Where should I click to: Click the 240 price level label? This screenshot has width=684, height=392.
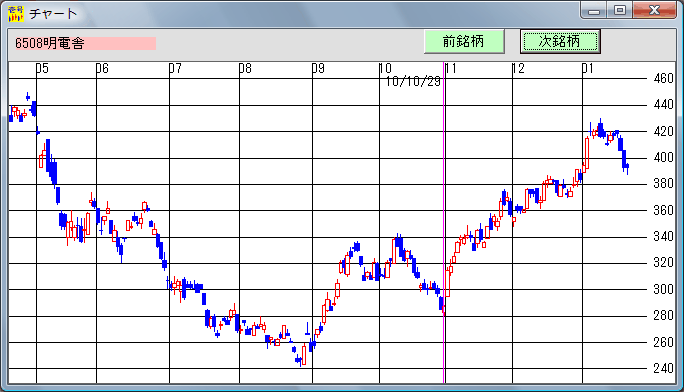[x=663, y=368]
